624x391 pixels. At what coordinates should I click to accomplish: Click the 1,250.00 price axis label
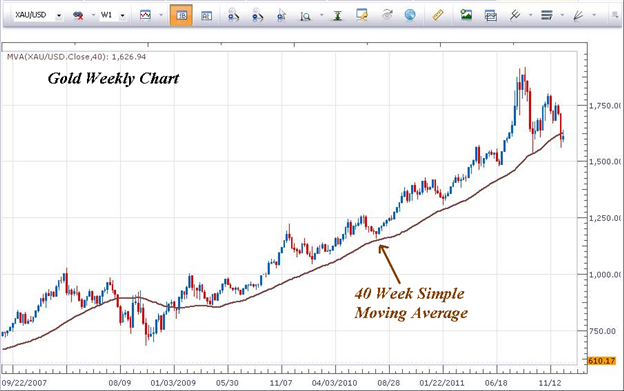[605, 218]
